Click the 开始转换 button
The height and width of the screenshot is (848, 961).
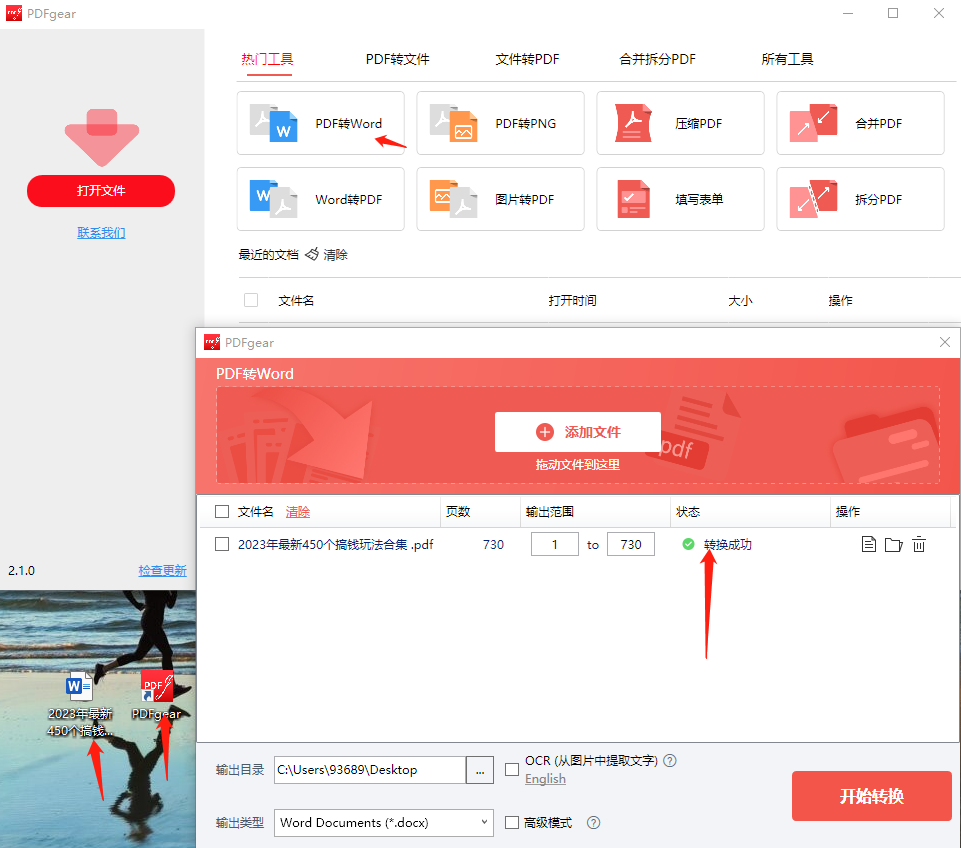tap(872, 796)
